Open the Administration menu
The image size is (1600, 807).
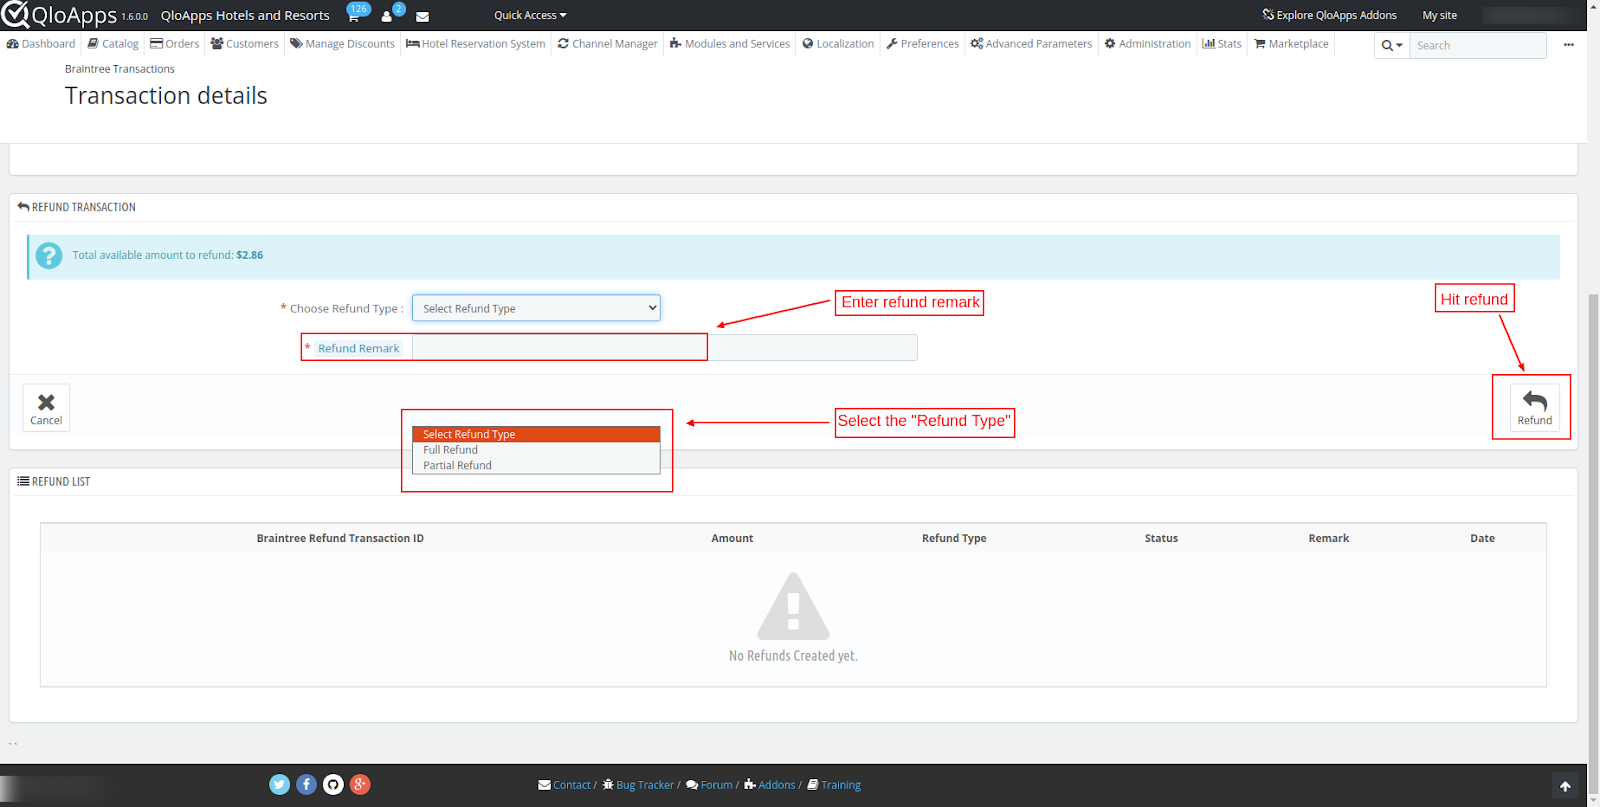click(x=1148, y=44)
